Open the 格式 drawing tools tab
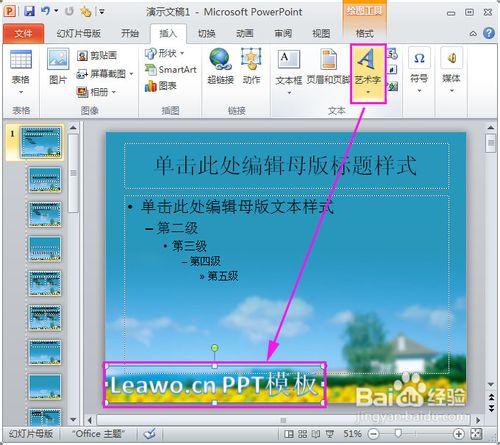 click(365, 34)
